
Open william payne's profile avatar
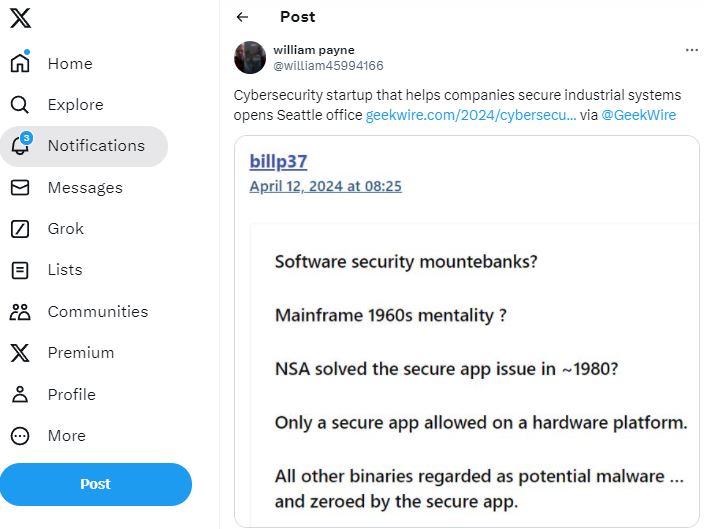pyautogui.click(x=250, y=57)
